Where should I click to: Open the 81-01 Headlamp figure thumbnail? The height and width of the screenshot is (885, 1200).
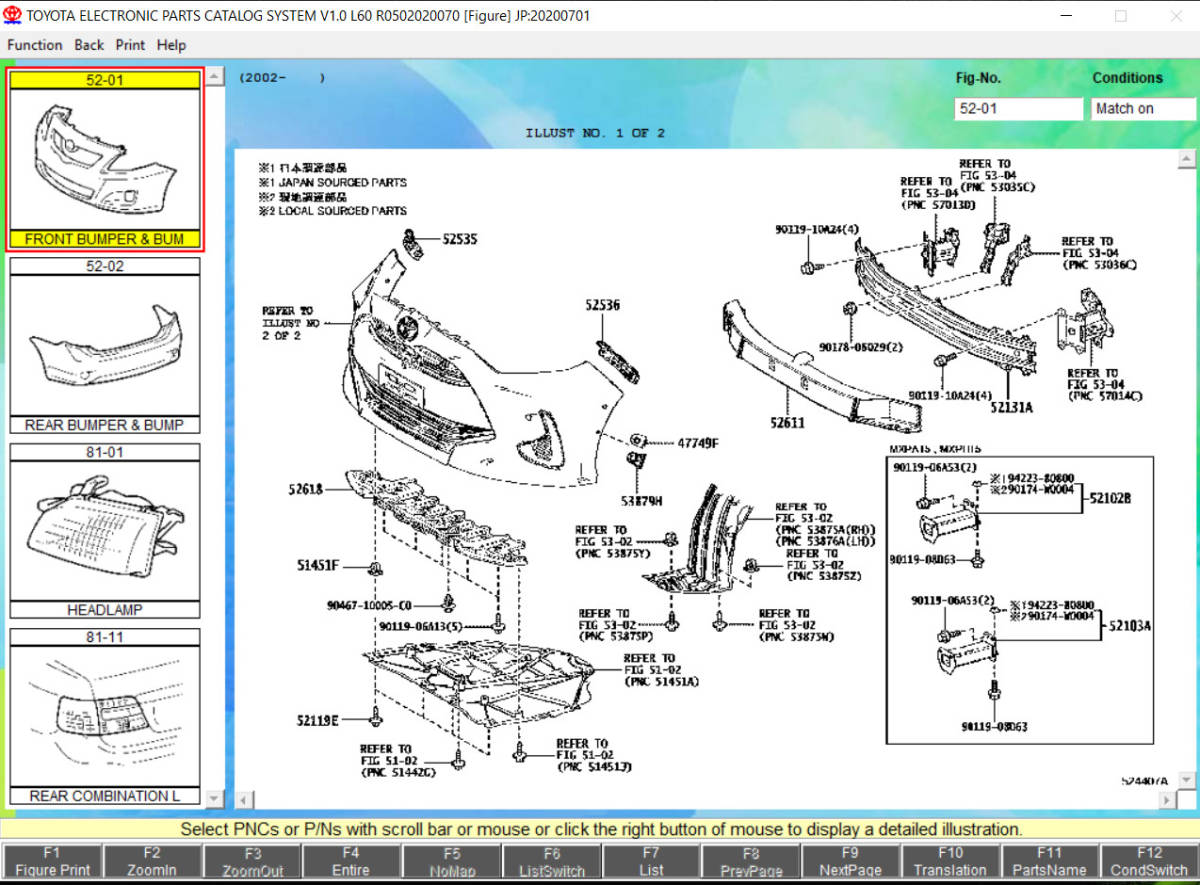105,531
